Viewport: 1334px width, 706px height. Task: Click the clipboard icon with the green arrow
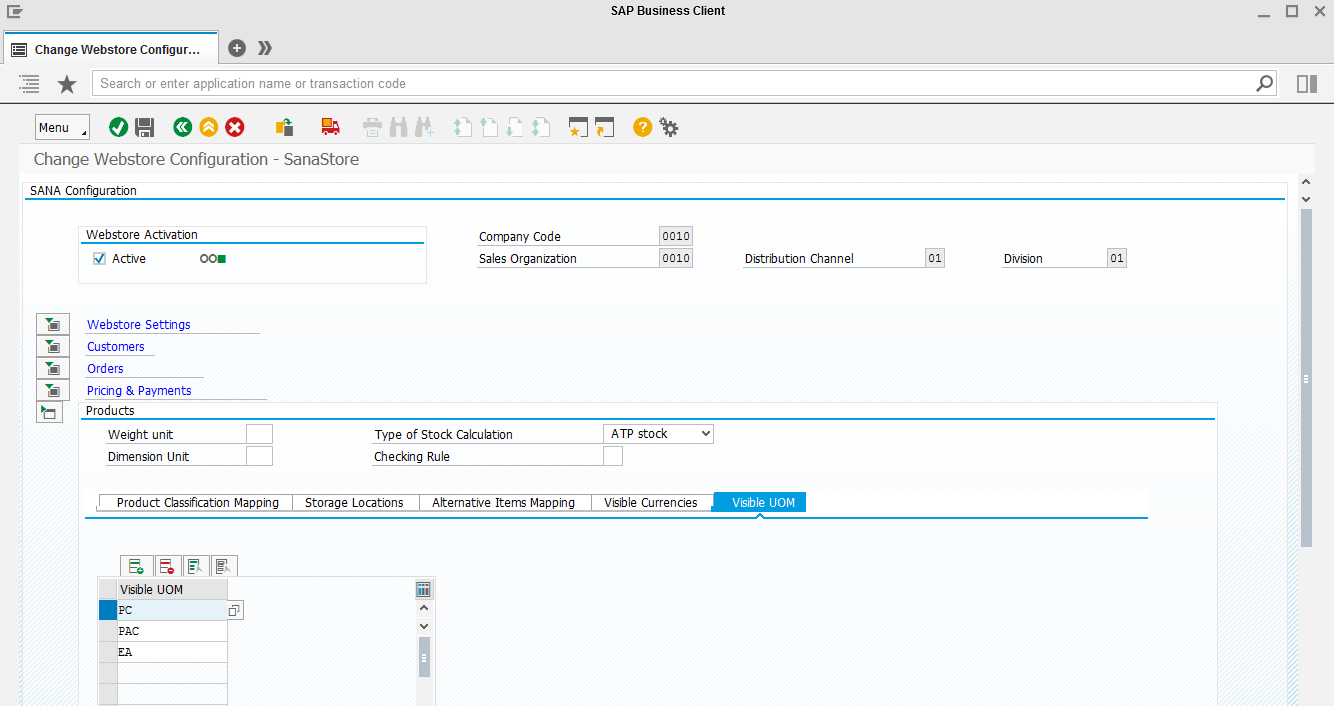tap(284, 127)
